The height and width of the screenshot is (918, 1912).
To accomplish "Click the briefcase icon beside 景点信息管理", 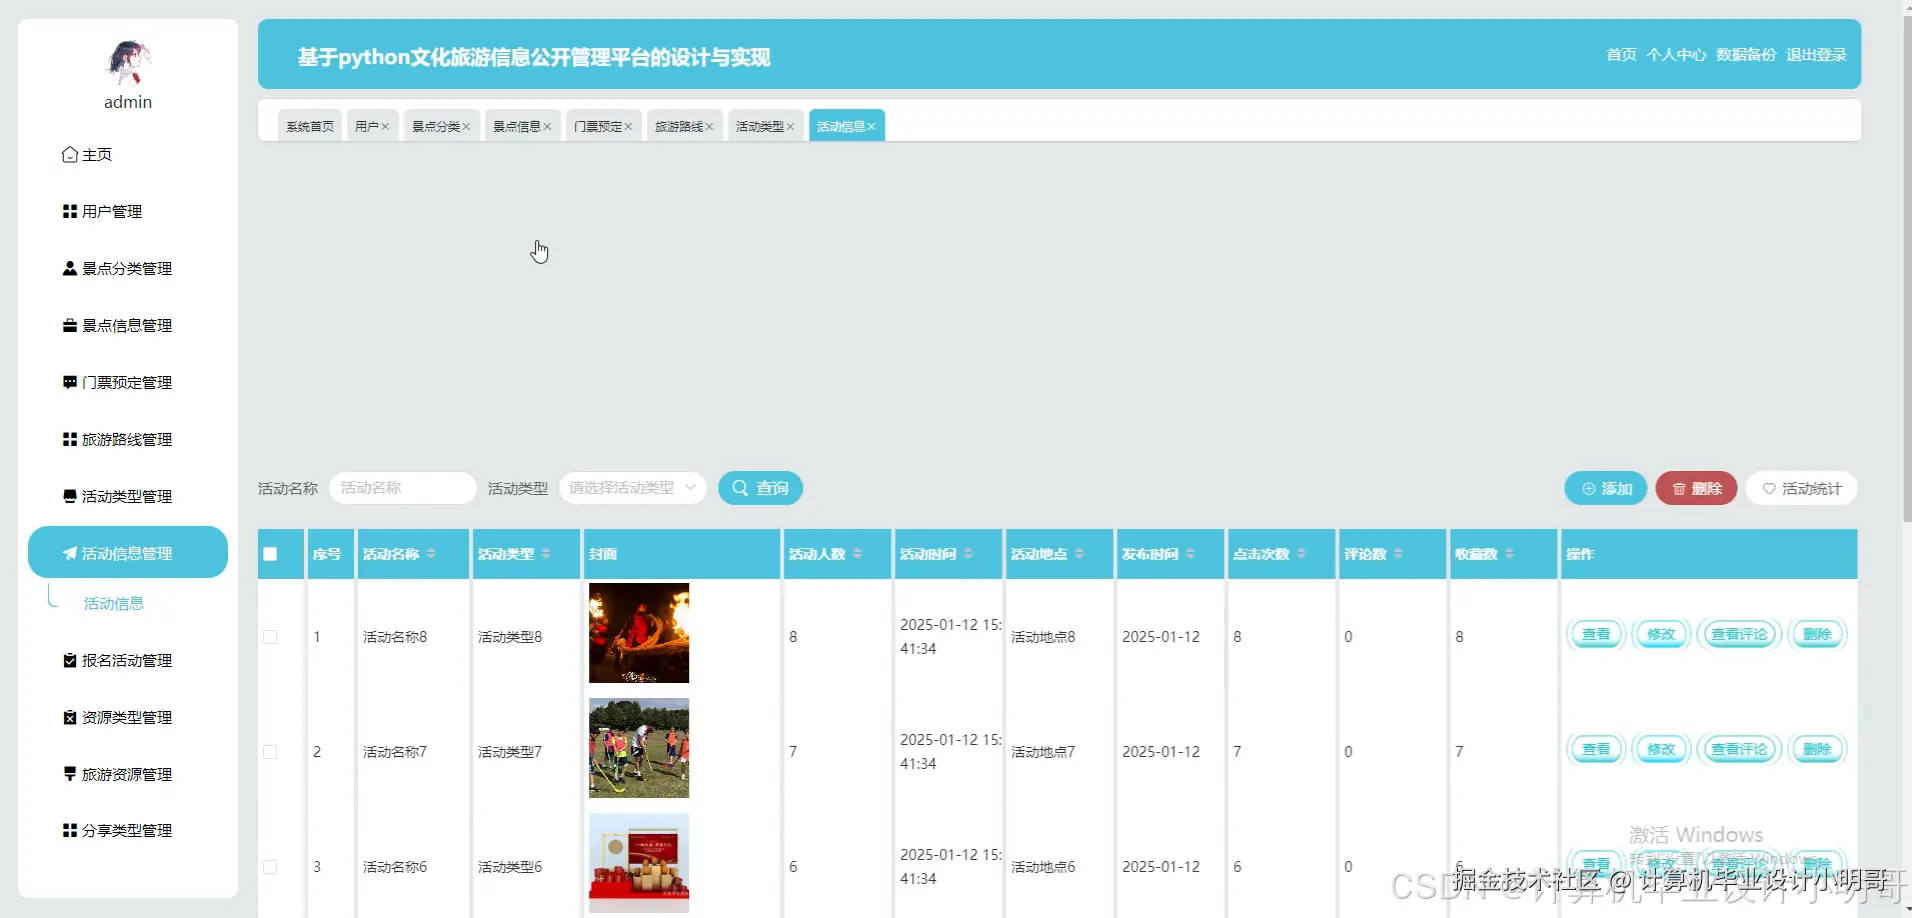I will tap(70, 326).
